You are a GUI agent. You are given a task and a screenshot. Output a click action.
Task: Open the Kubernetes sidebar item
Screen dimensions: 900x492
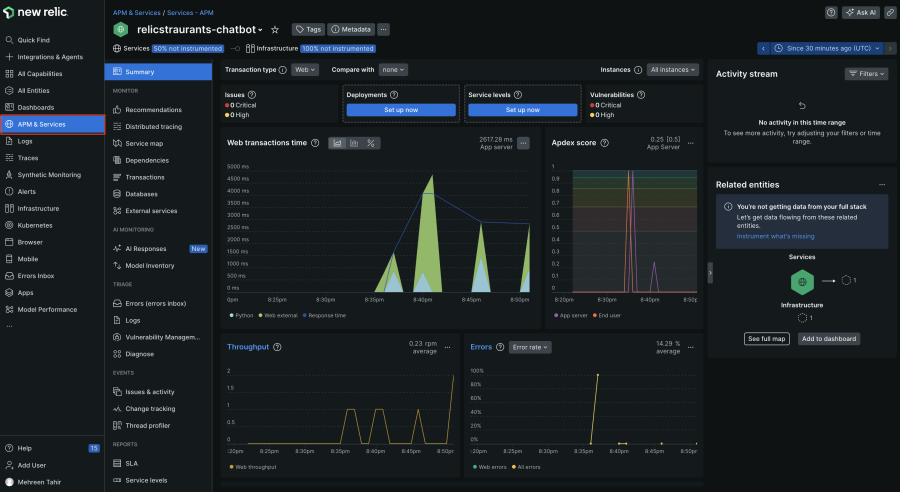click(36, 225)
